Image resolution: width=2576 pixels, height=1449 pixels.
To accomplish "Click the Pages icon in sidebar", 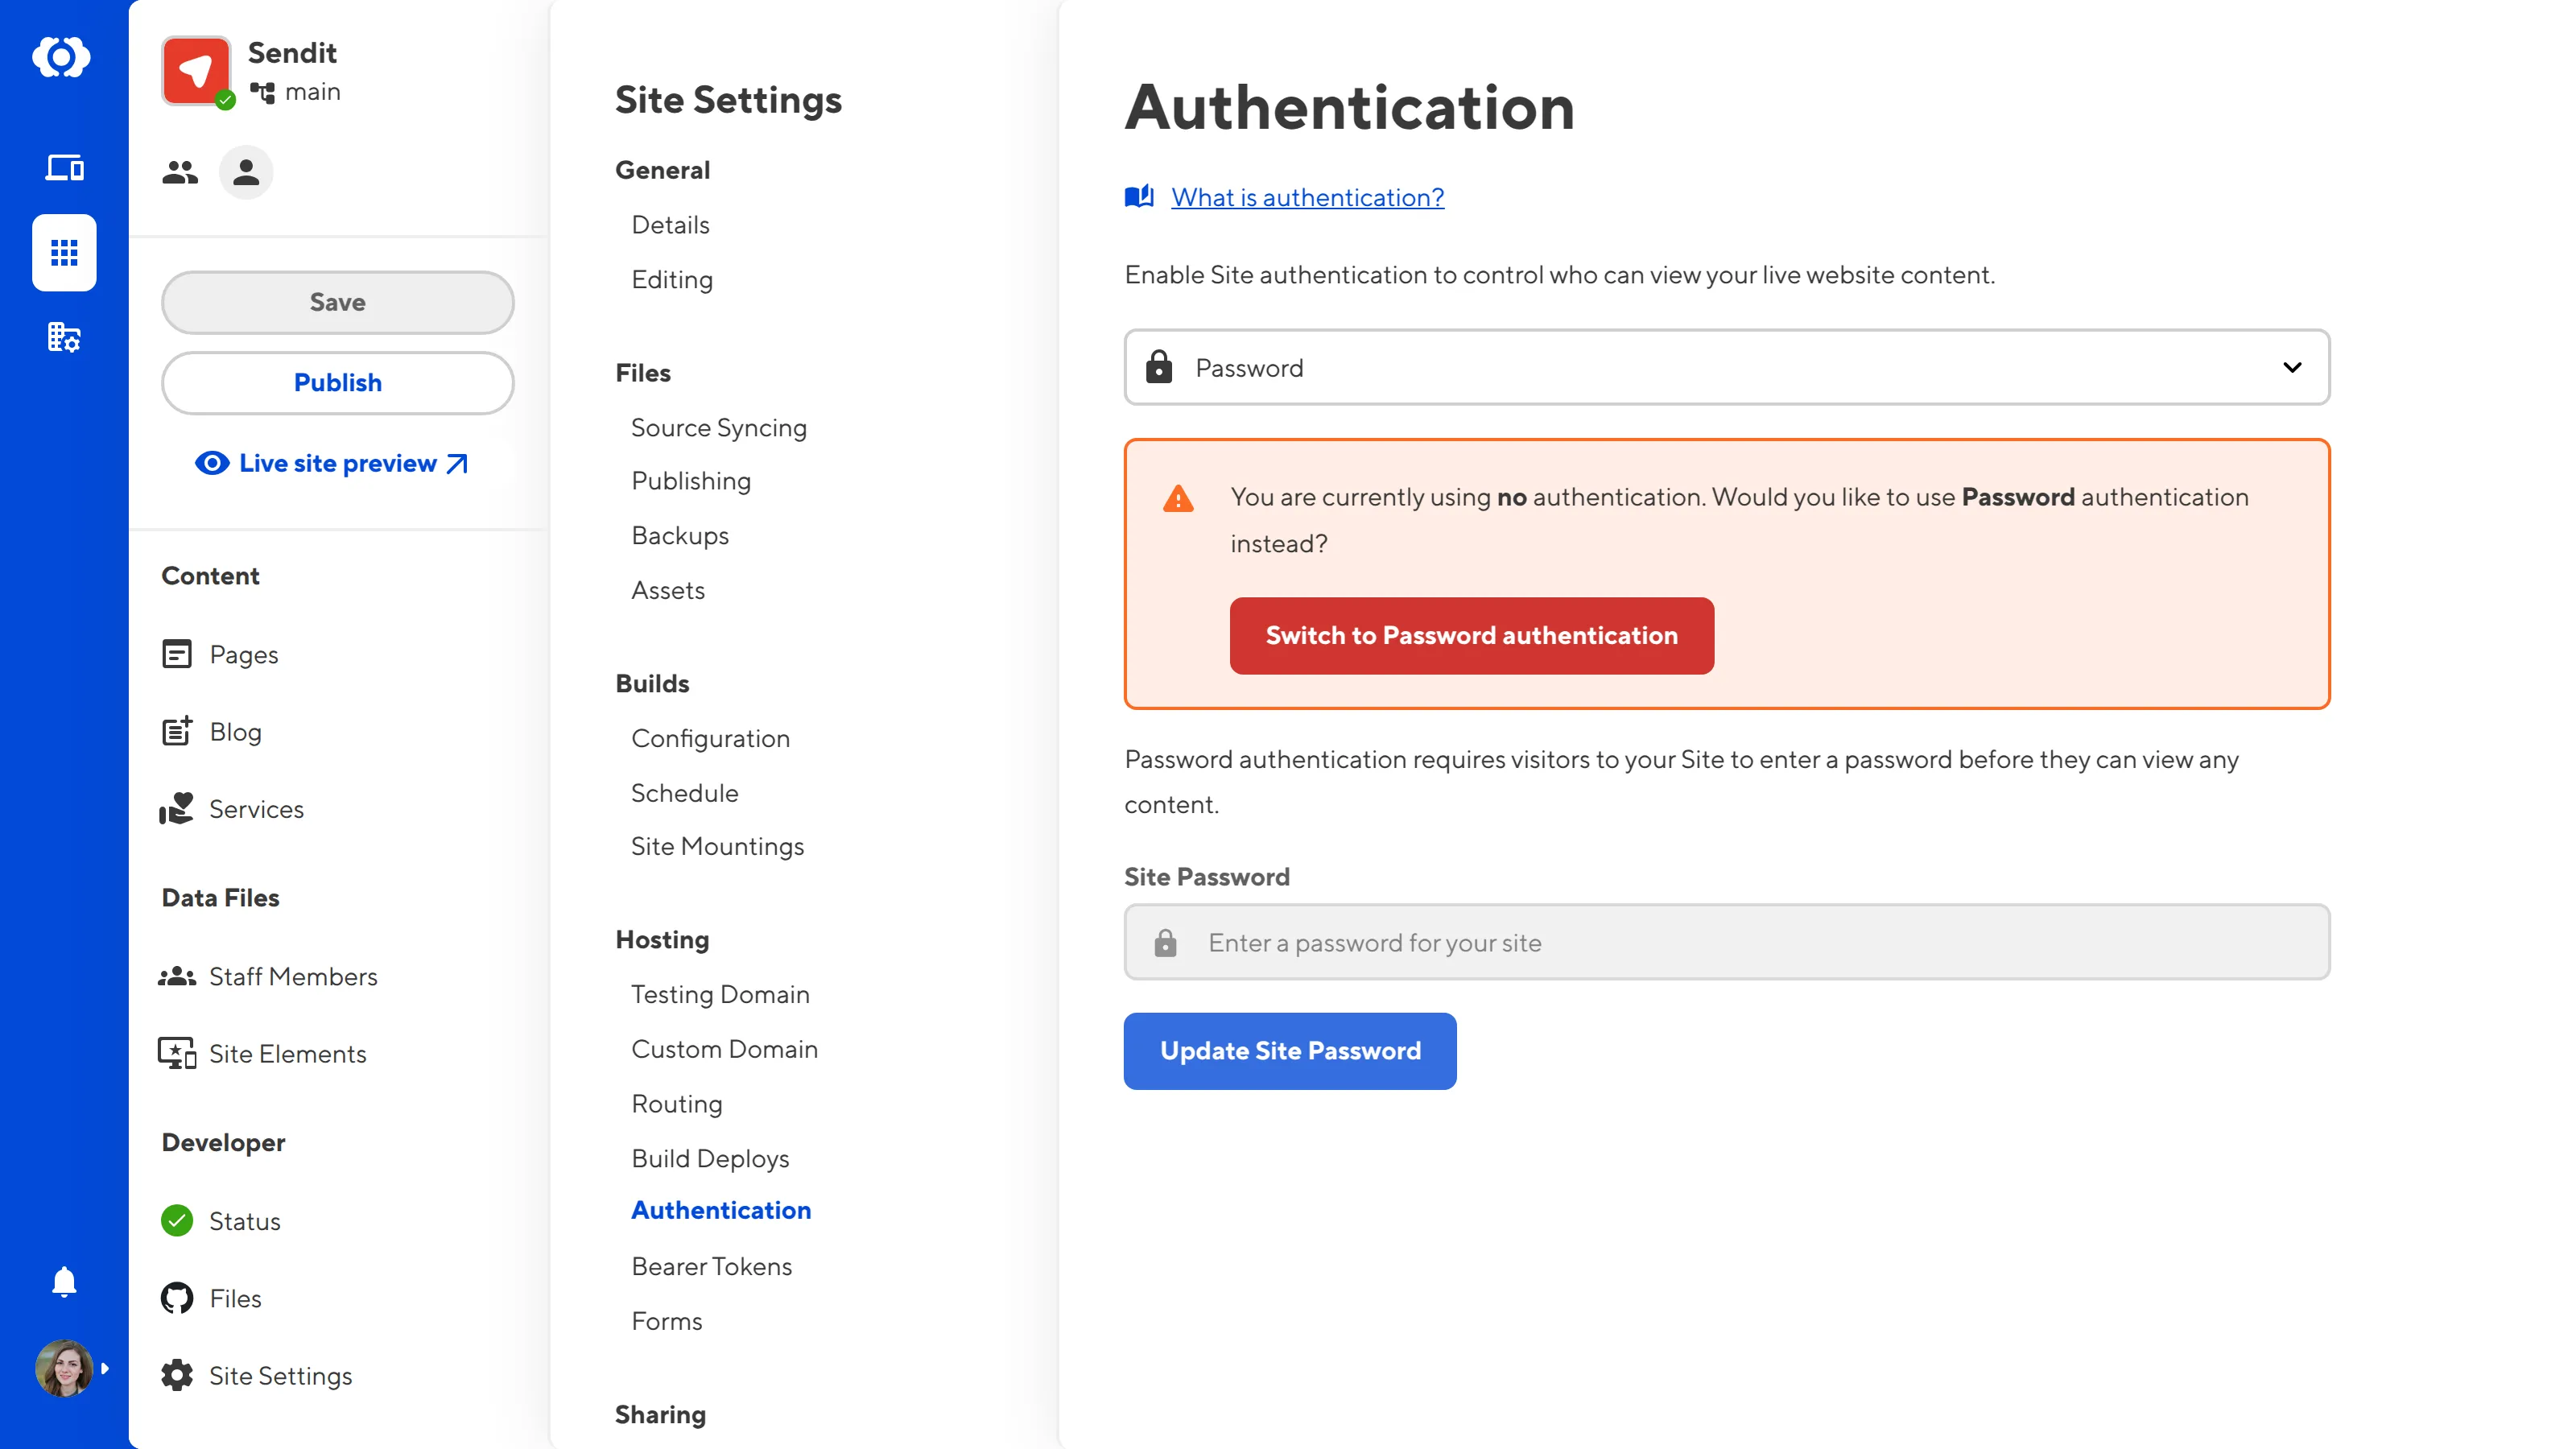I will [177, 653].
